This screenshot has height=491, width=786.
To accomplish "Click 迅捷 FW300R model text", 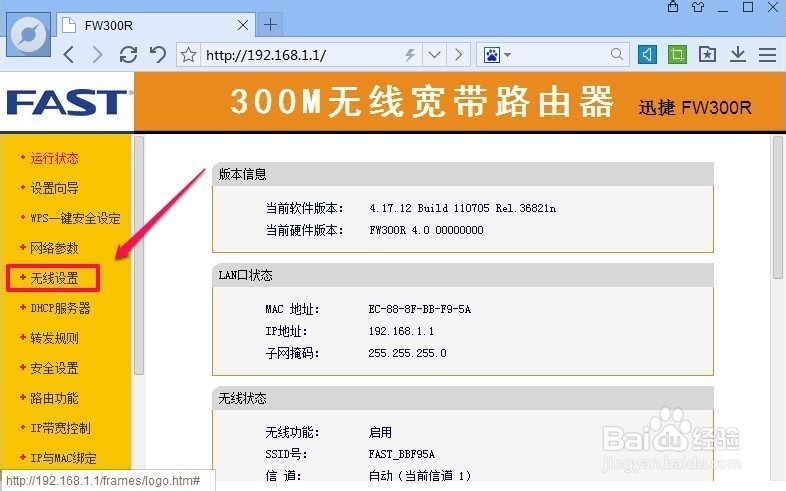I will (695, 108).
